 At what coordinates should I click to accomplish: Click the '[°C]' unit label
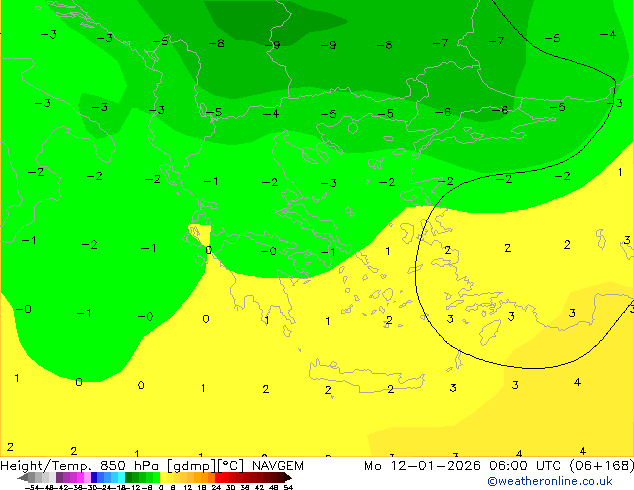pos(231,466)
